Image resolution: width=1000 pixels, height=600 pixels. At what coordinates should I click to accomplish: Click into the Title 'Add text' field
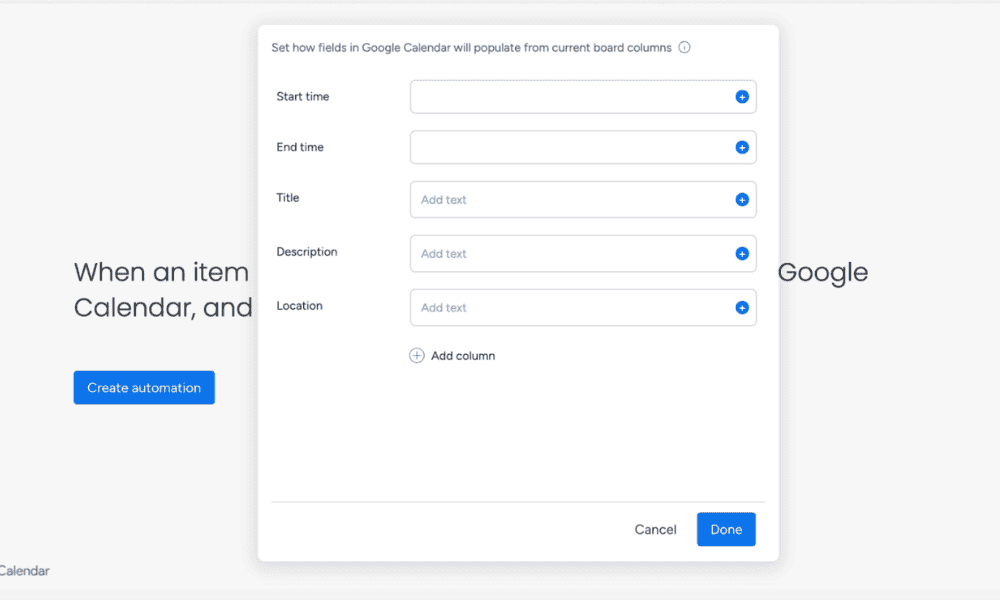(x=570, y=200)
